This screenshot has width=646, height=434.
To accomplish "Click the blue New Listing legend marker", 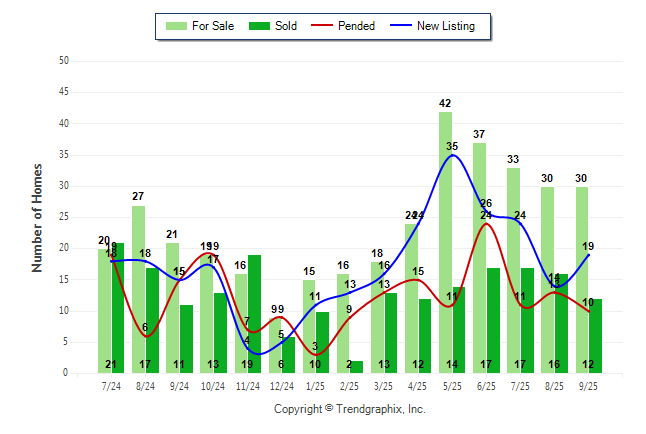I will 402,26.
